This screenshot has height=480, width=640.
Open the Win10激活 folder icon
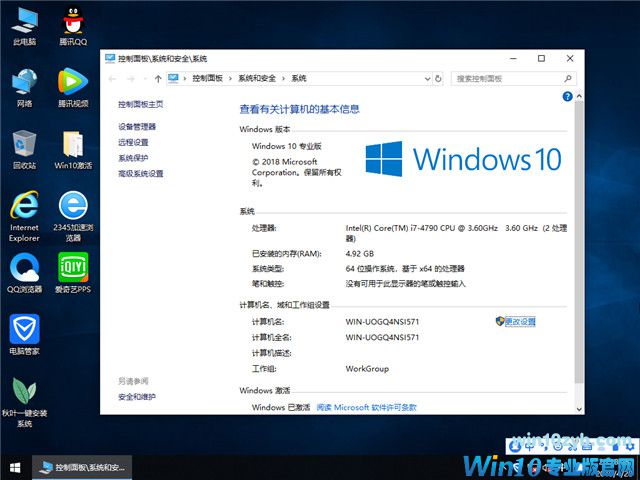coord(73,149)
